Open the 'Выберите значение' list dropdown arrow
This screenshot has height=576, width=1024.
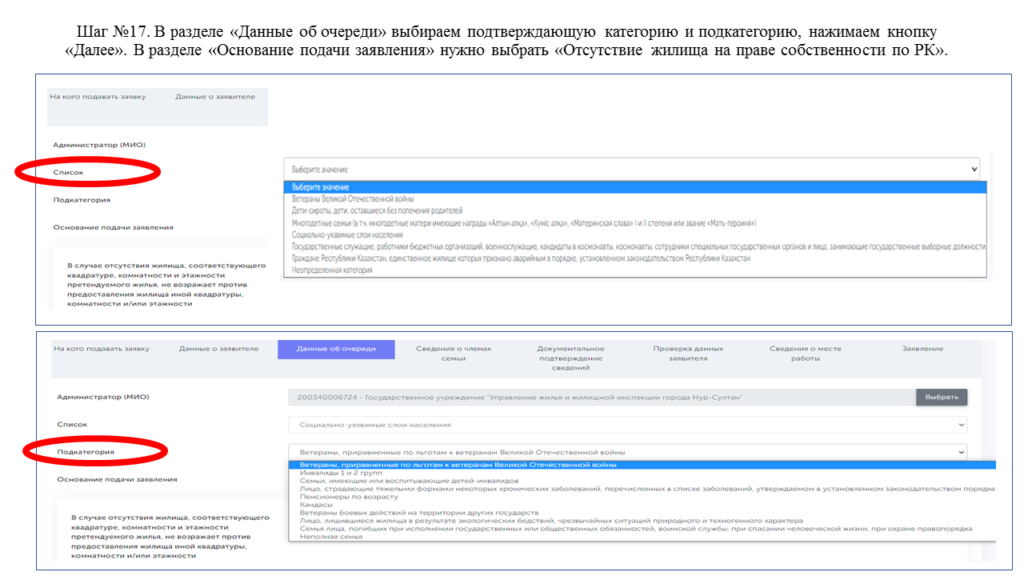974,170
